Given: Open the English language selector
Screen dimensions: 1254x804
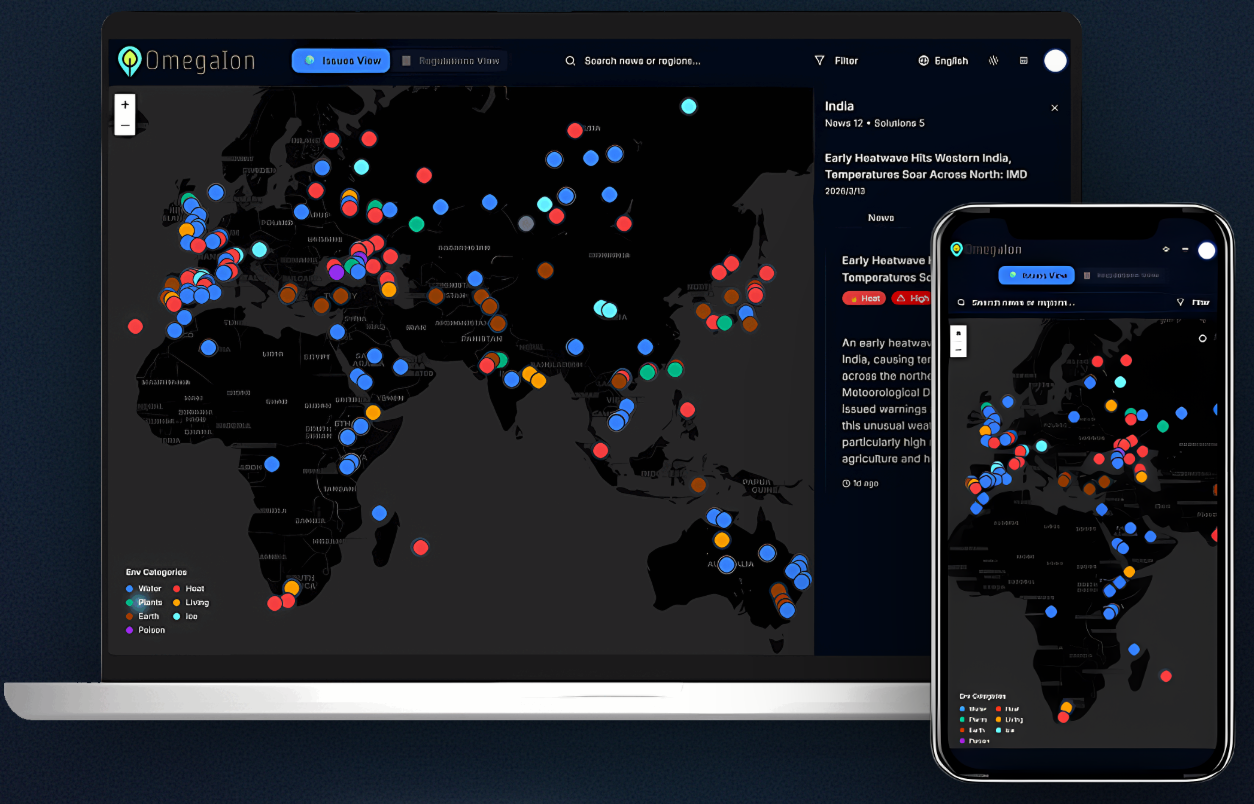Looking at the screenshot, I should [943, 61].
